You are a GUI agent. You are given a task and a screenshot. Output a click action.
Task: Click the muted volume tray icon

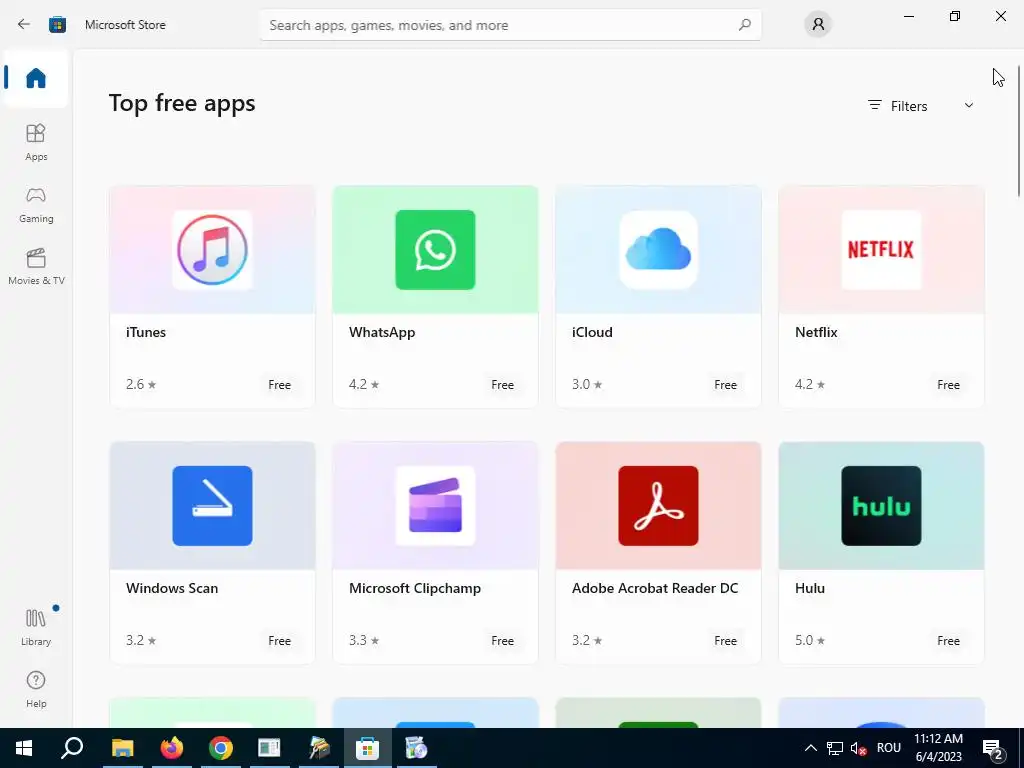click(858, 748)
